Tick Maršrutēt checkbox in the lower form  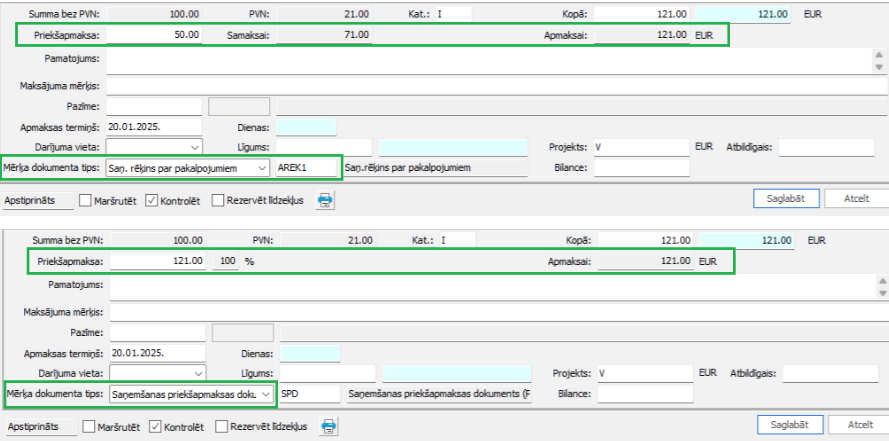click(x=90, y=427)
